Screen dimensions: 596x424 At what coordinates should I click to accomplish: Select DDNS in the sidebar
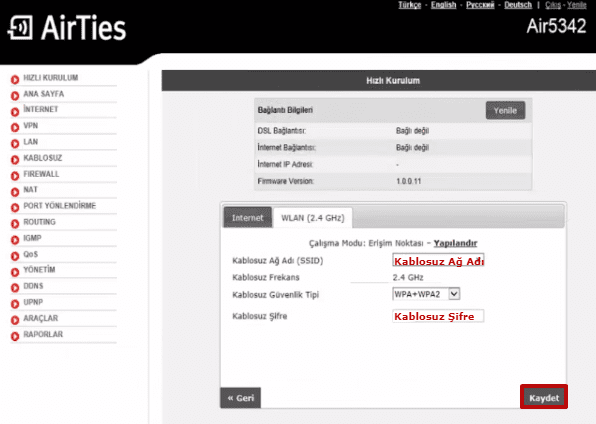point(33,286)
